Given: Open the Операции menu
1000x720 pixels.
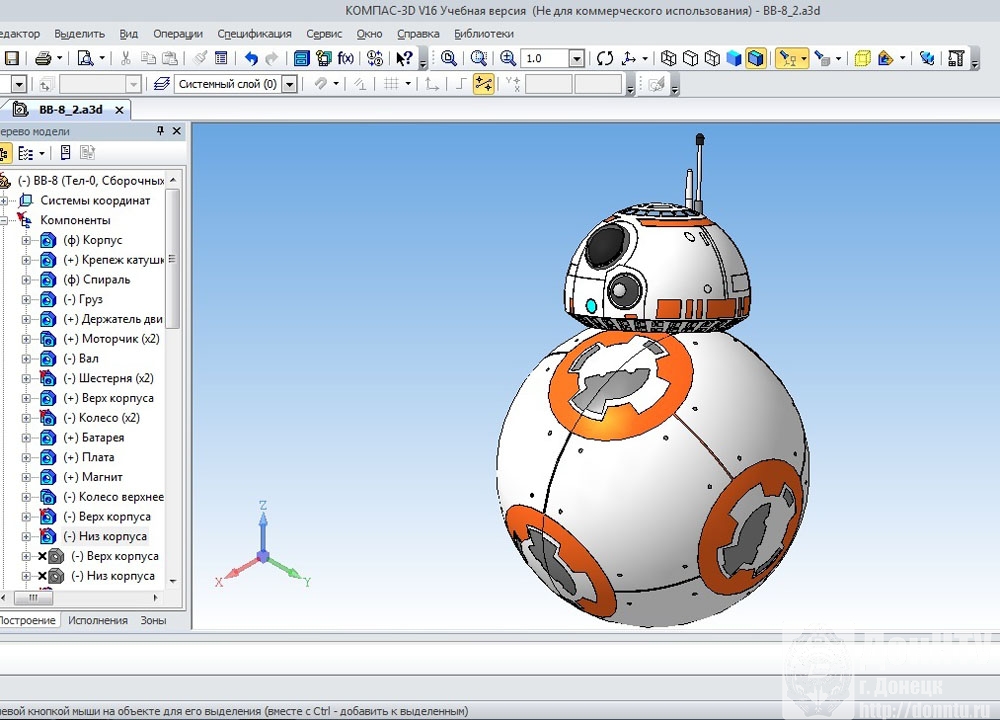Looking at the screenshot, I should (180, 34).
